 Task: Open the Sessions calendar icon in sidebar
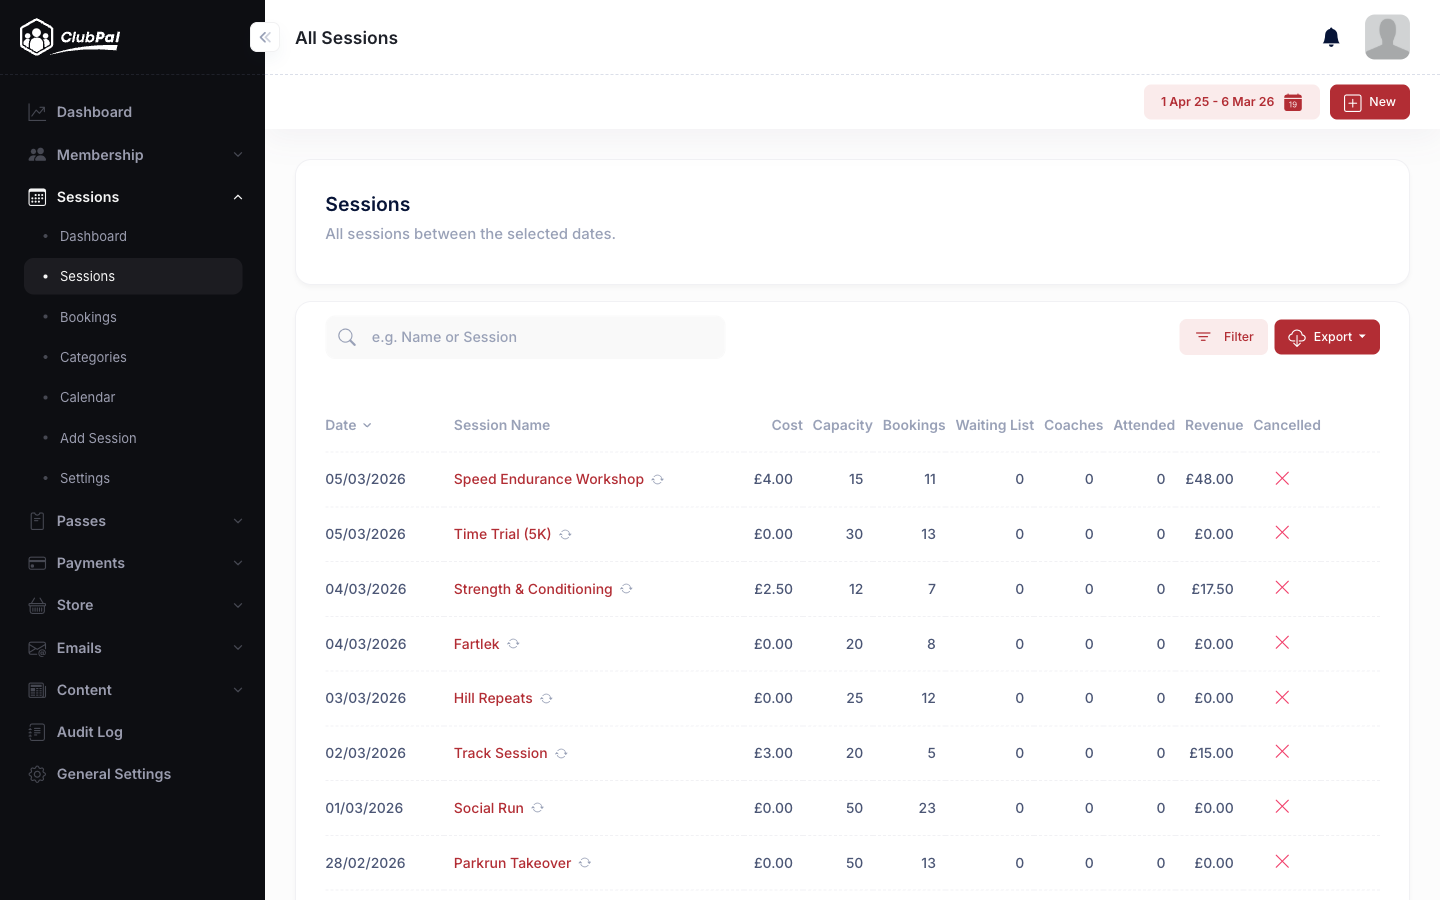coord(37,197)
